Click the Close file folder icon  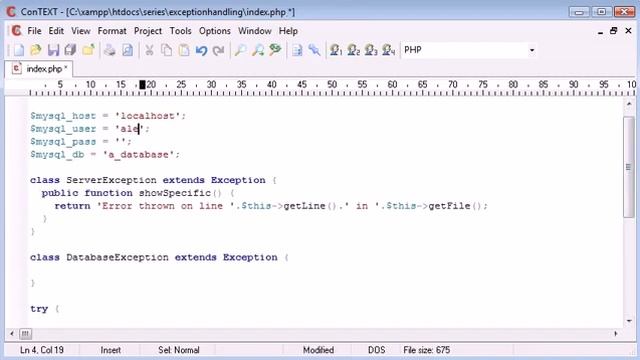point(88,50)
